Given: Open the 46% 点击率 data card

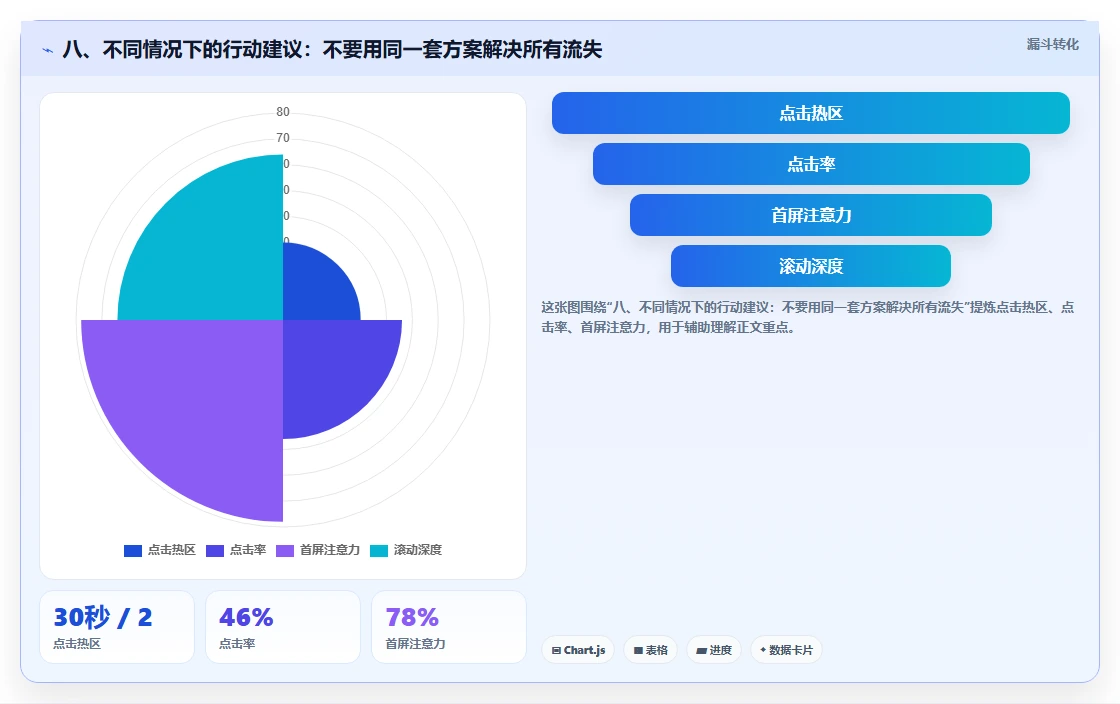Looking at the screenshot, I should coord(283,627).
